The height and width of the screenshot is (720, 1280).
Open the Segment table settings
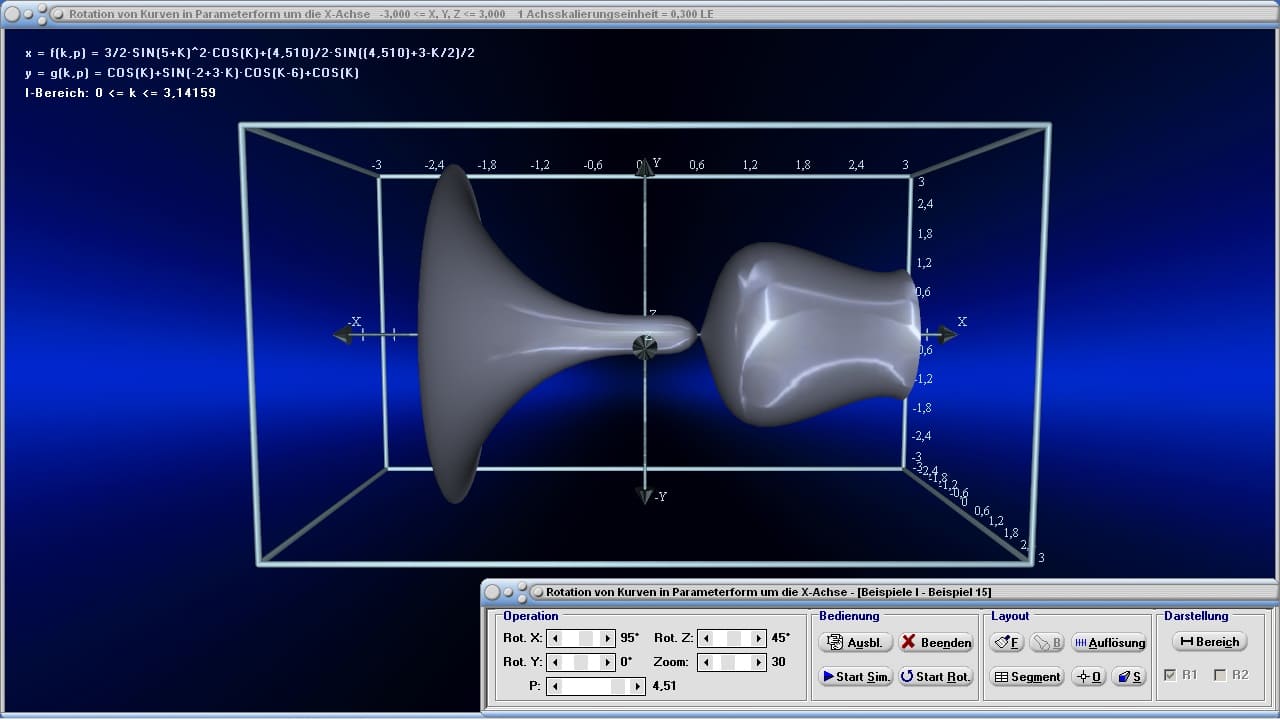click(1027, 677)
